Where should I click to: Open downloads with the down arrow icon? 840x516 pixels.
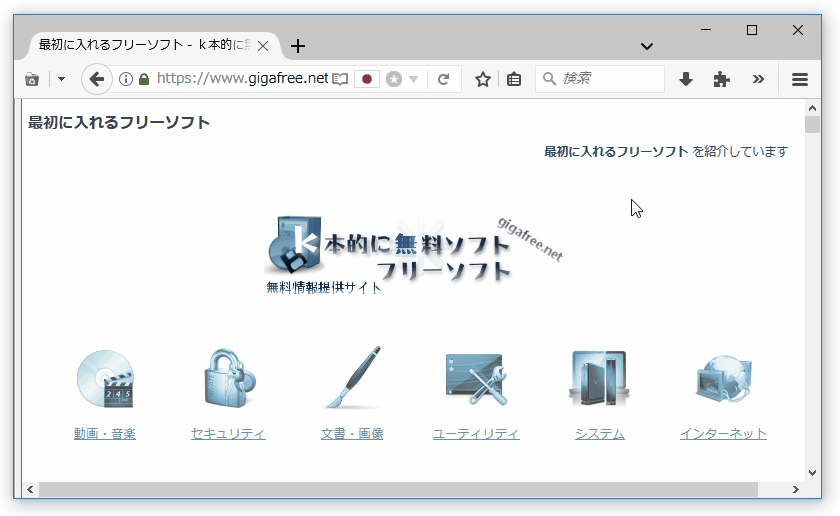click(686, 79)
